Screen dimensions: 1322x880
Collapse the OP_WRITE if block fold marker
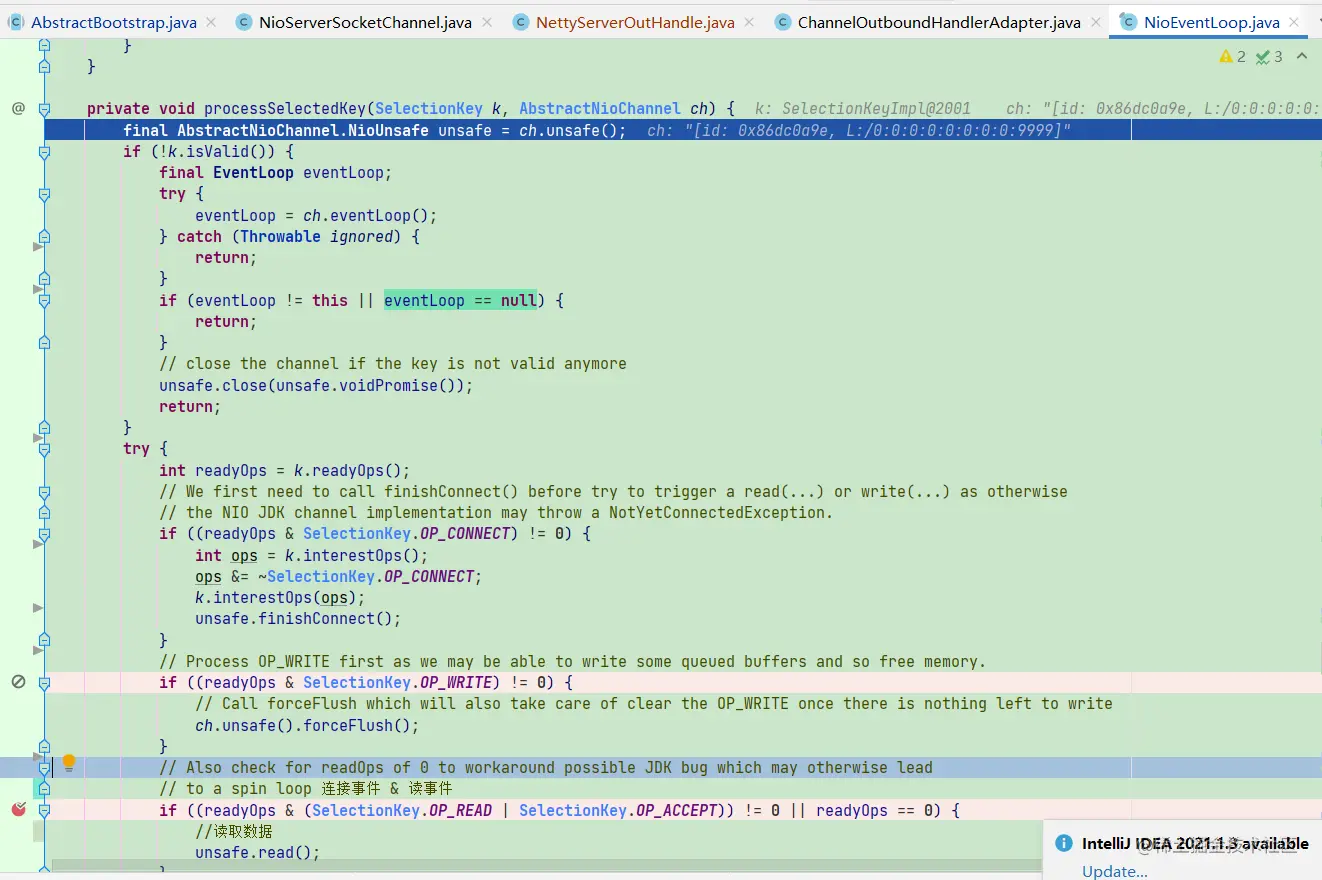coord(44,683)
